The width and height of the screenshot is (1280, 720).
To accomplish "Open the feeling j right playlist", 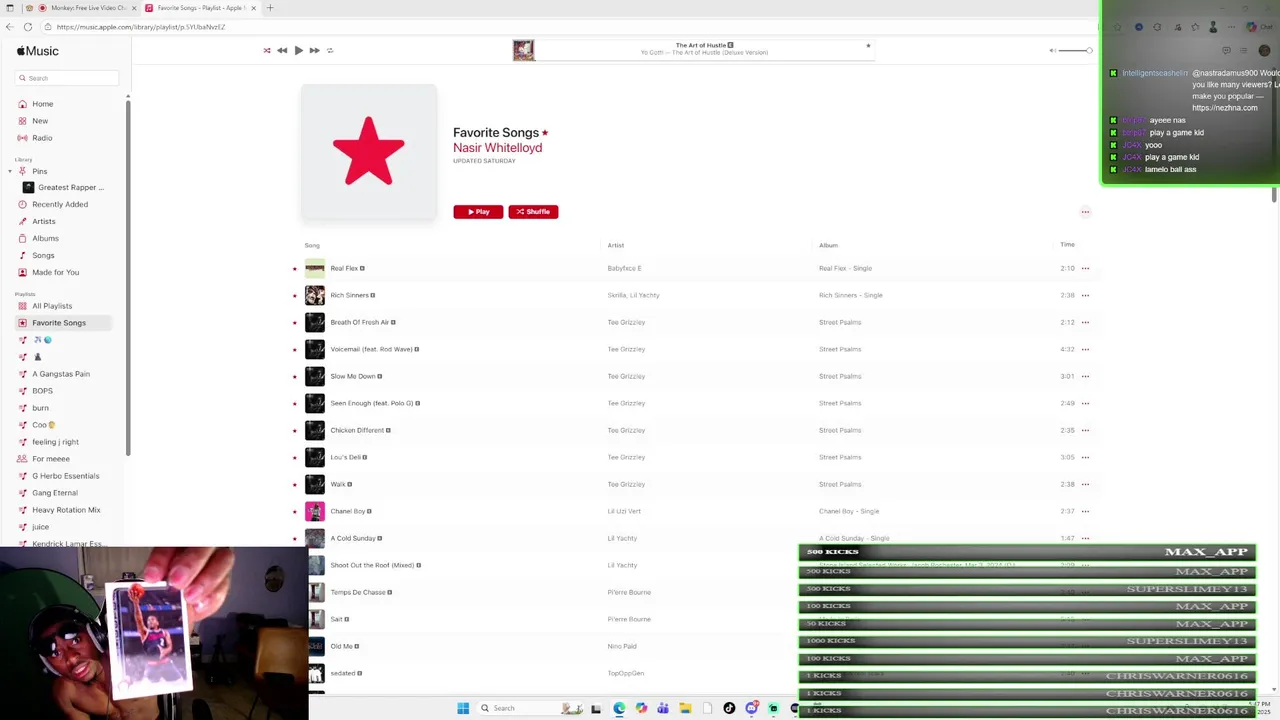I will 55,442.
